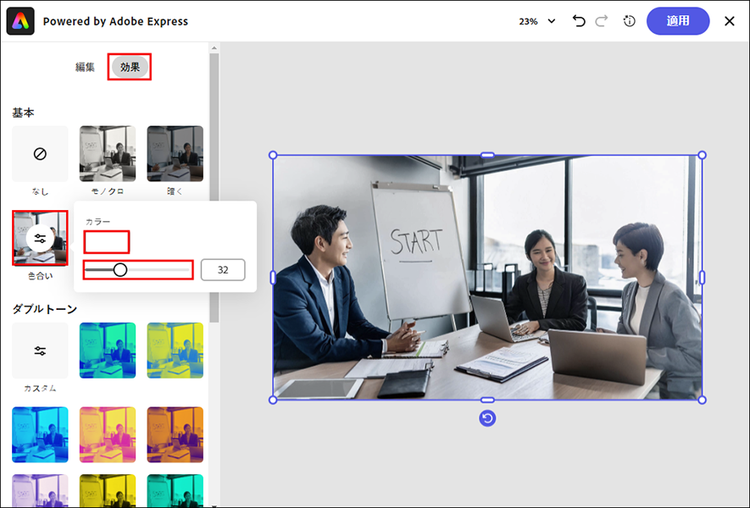Click the redo arrow icon

click(x=603, y=21)
